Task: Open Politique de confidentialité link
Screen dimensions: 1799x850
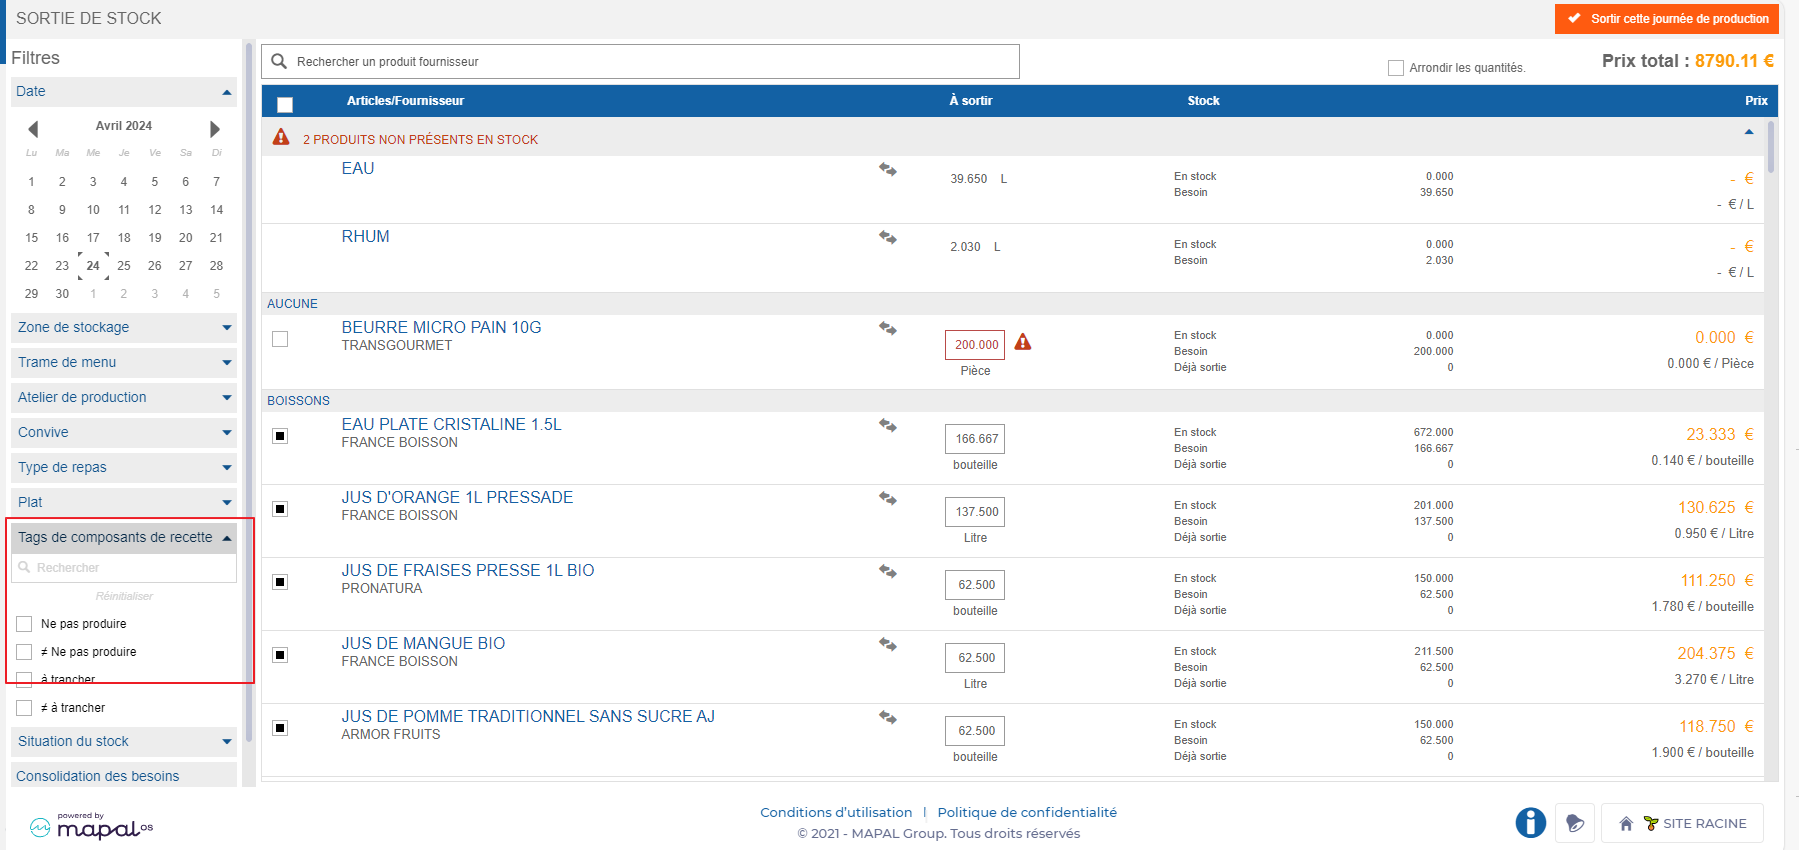Action: point(1027,812)
